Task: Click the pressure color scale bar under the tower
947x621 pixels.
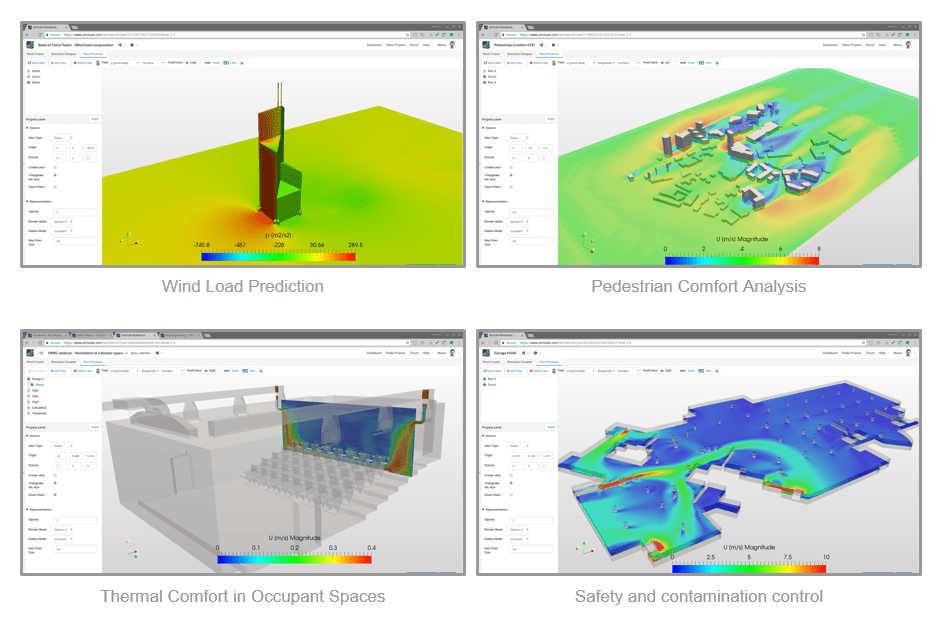Action: [278, 258]
